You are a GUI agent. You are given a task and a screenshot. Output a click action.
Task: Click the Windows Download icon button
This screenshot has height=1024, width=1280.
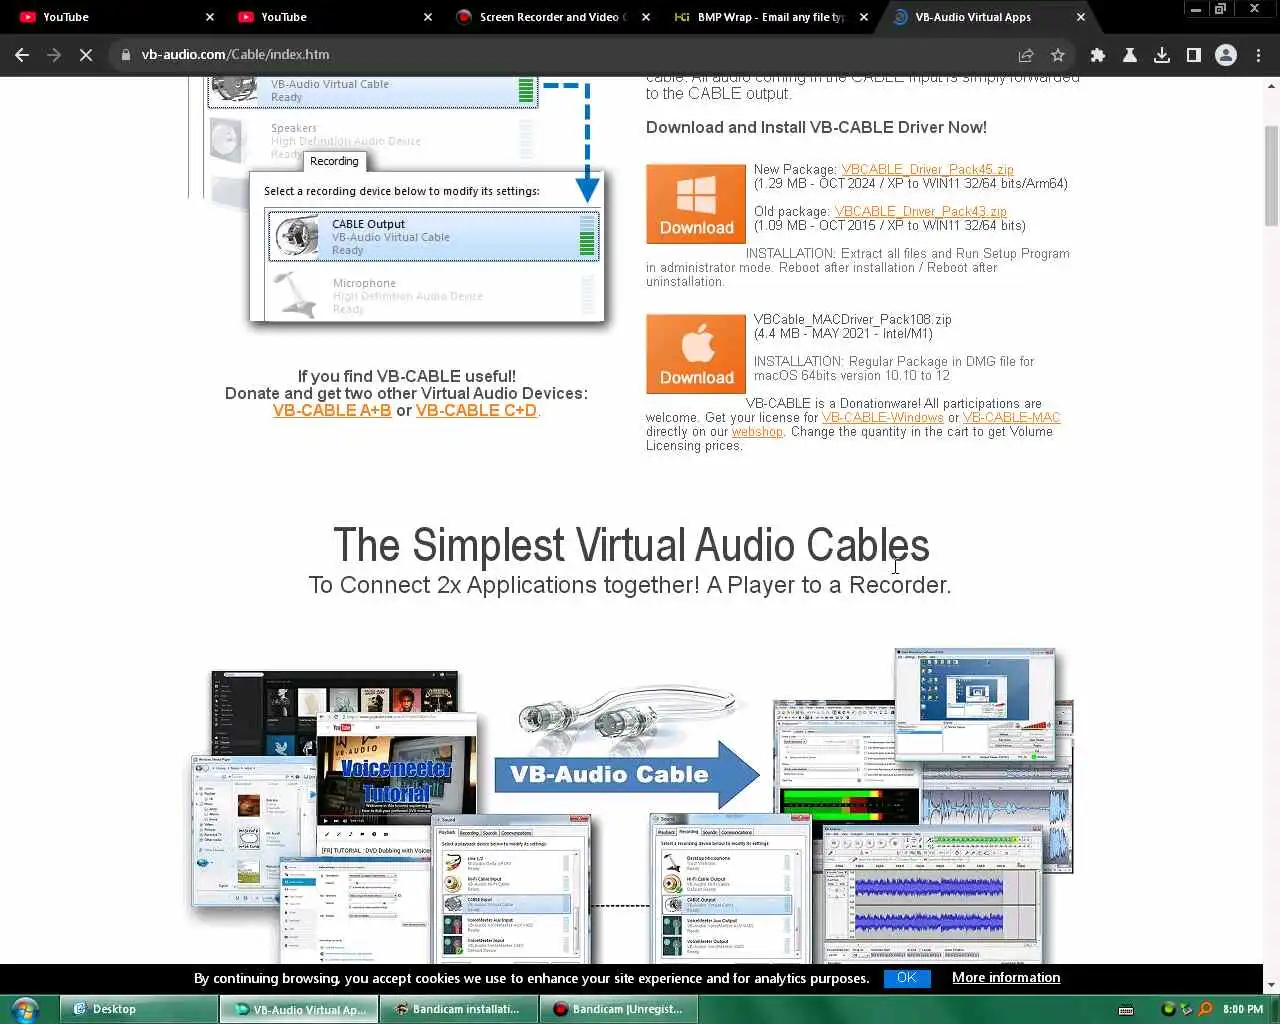point(696,204)
